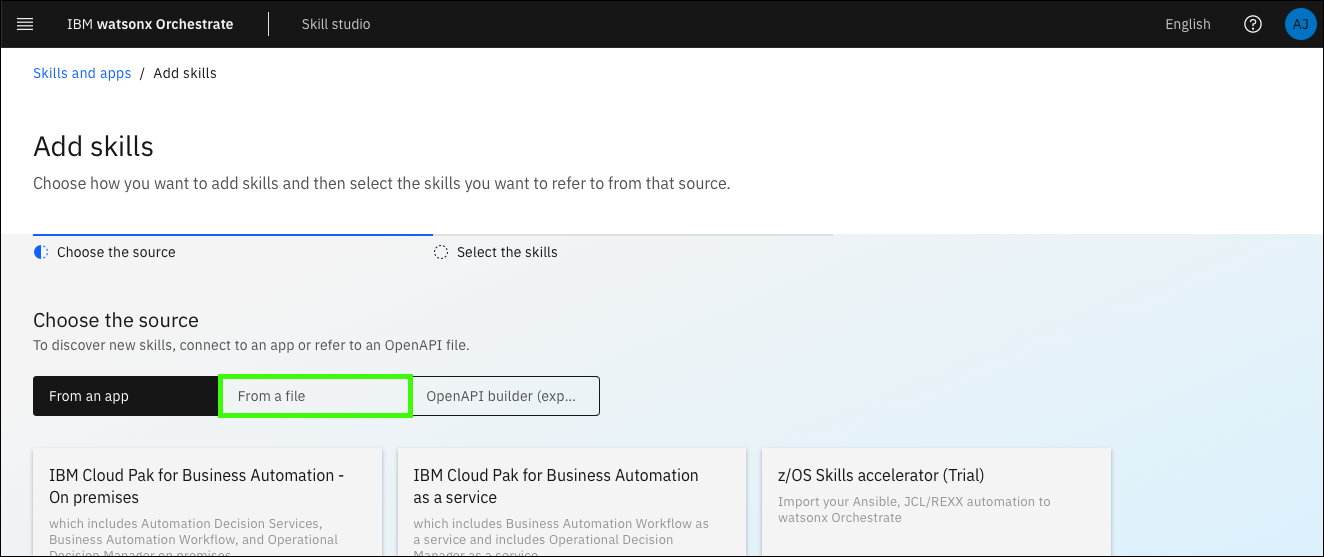Click the Add skills breadcrumb item

tap(185, 73)
